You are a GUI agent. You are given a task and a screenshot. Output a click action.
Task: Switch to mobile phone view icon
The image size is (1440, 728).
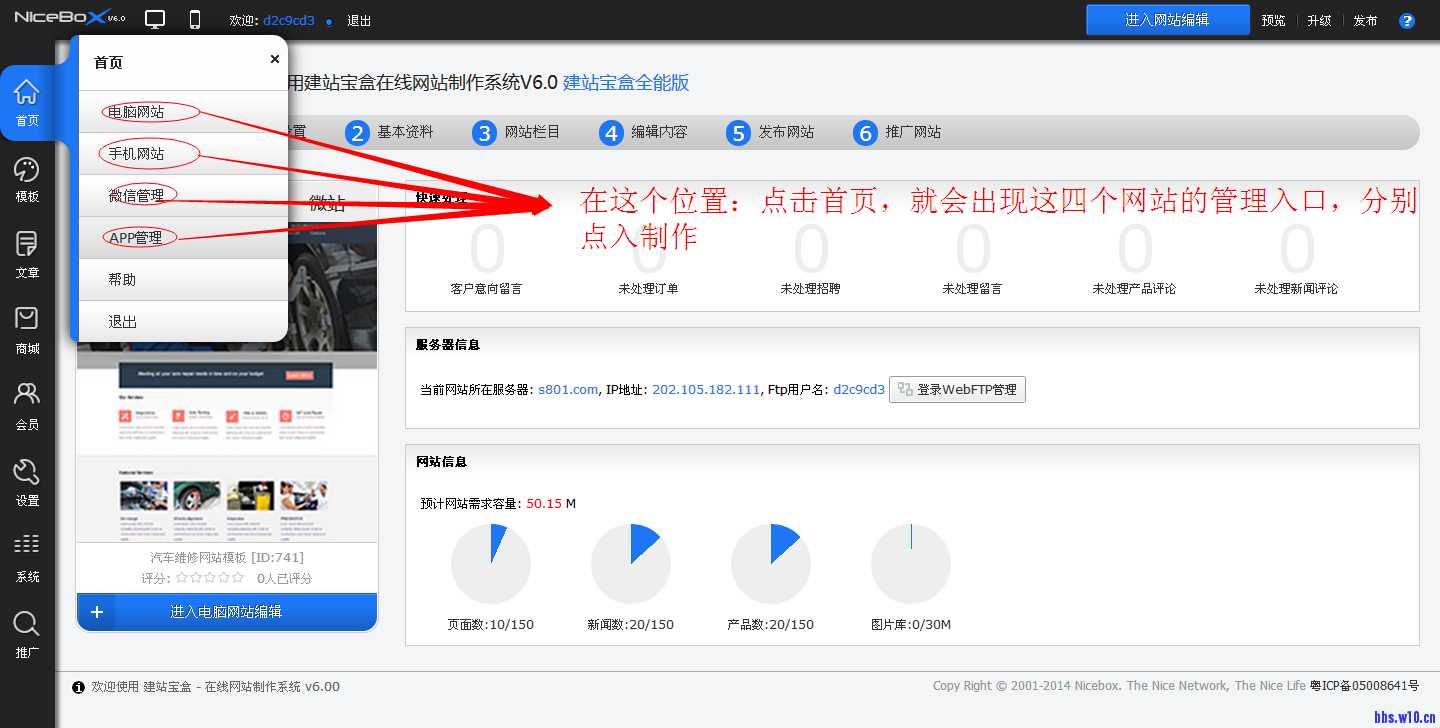pos(195,20)
